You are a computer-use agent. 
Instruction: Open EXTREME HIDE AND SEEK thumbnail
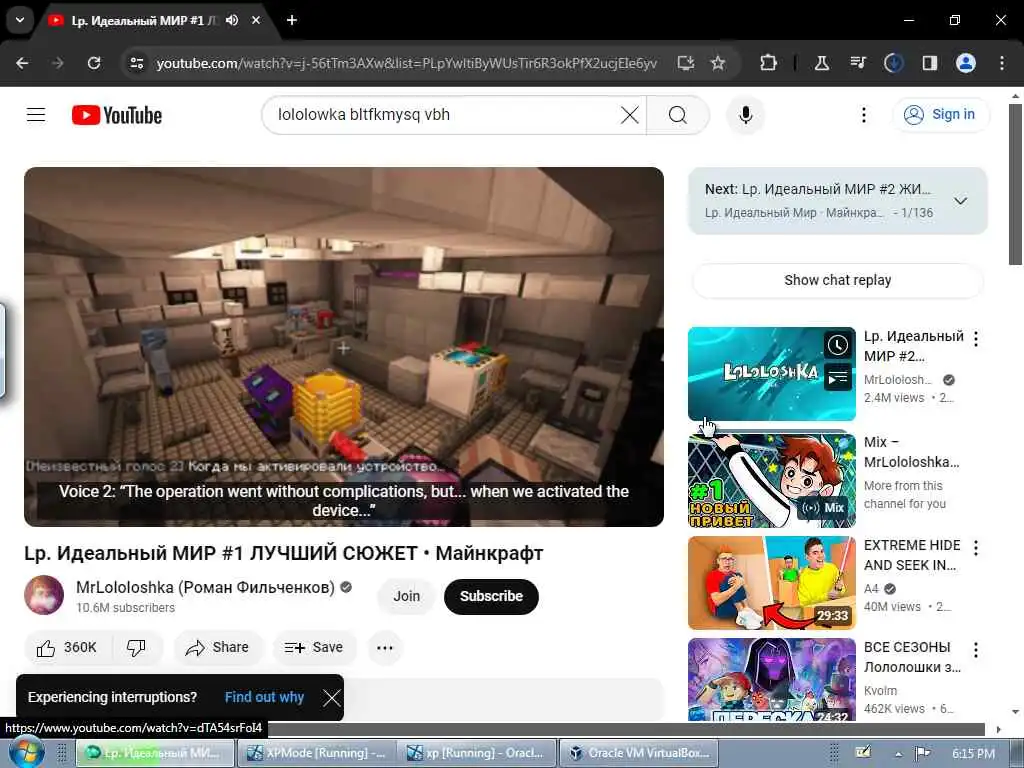(771, 583)
